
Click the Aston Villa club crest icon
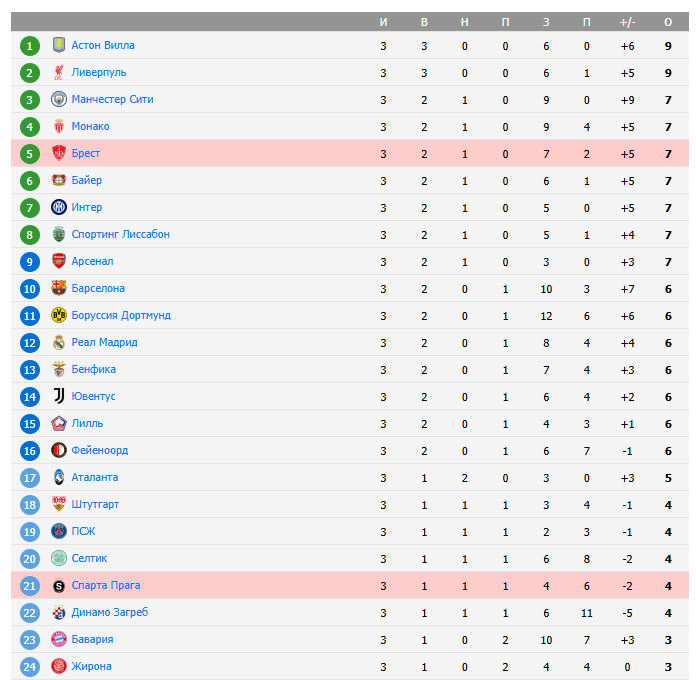[x=58, y=45]
